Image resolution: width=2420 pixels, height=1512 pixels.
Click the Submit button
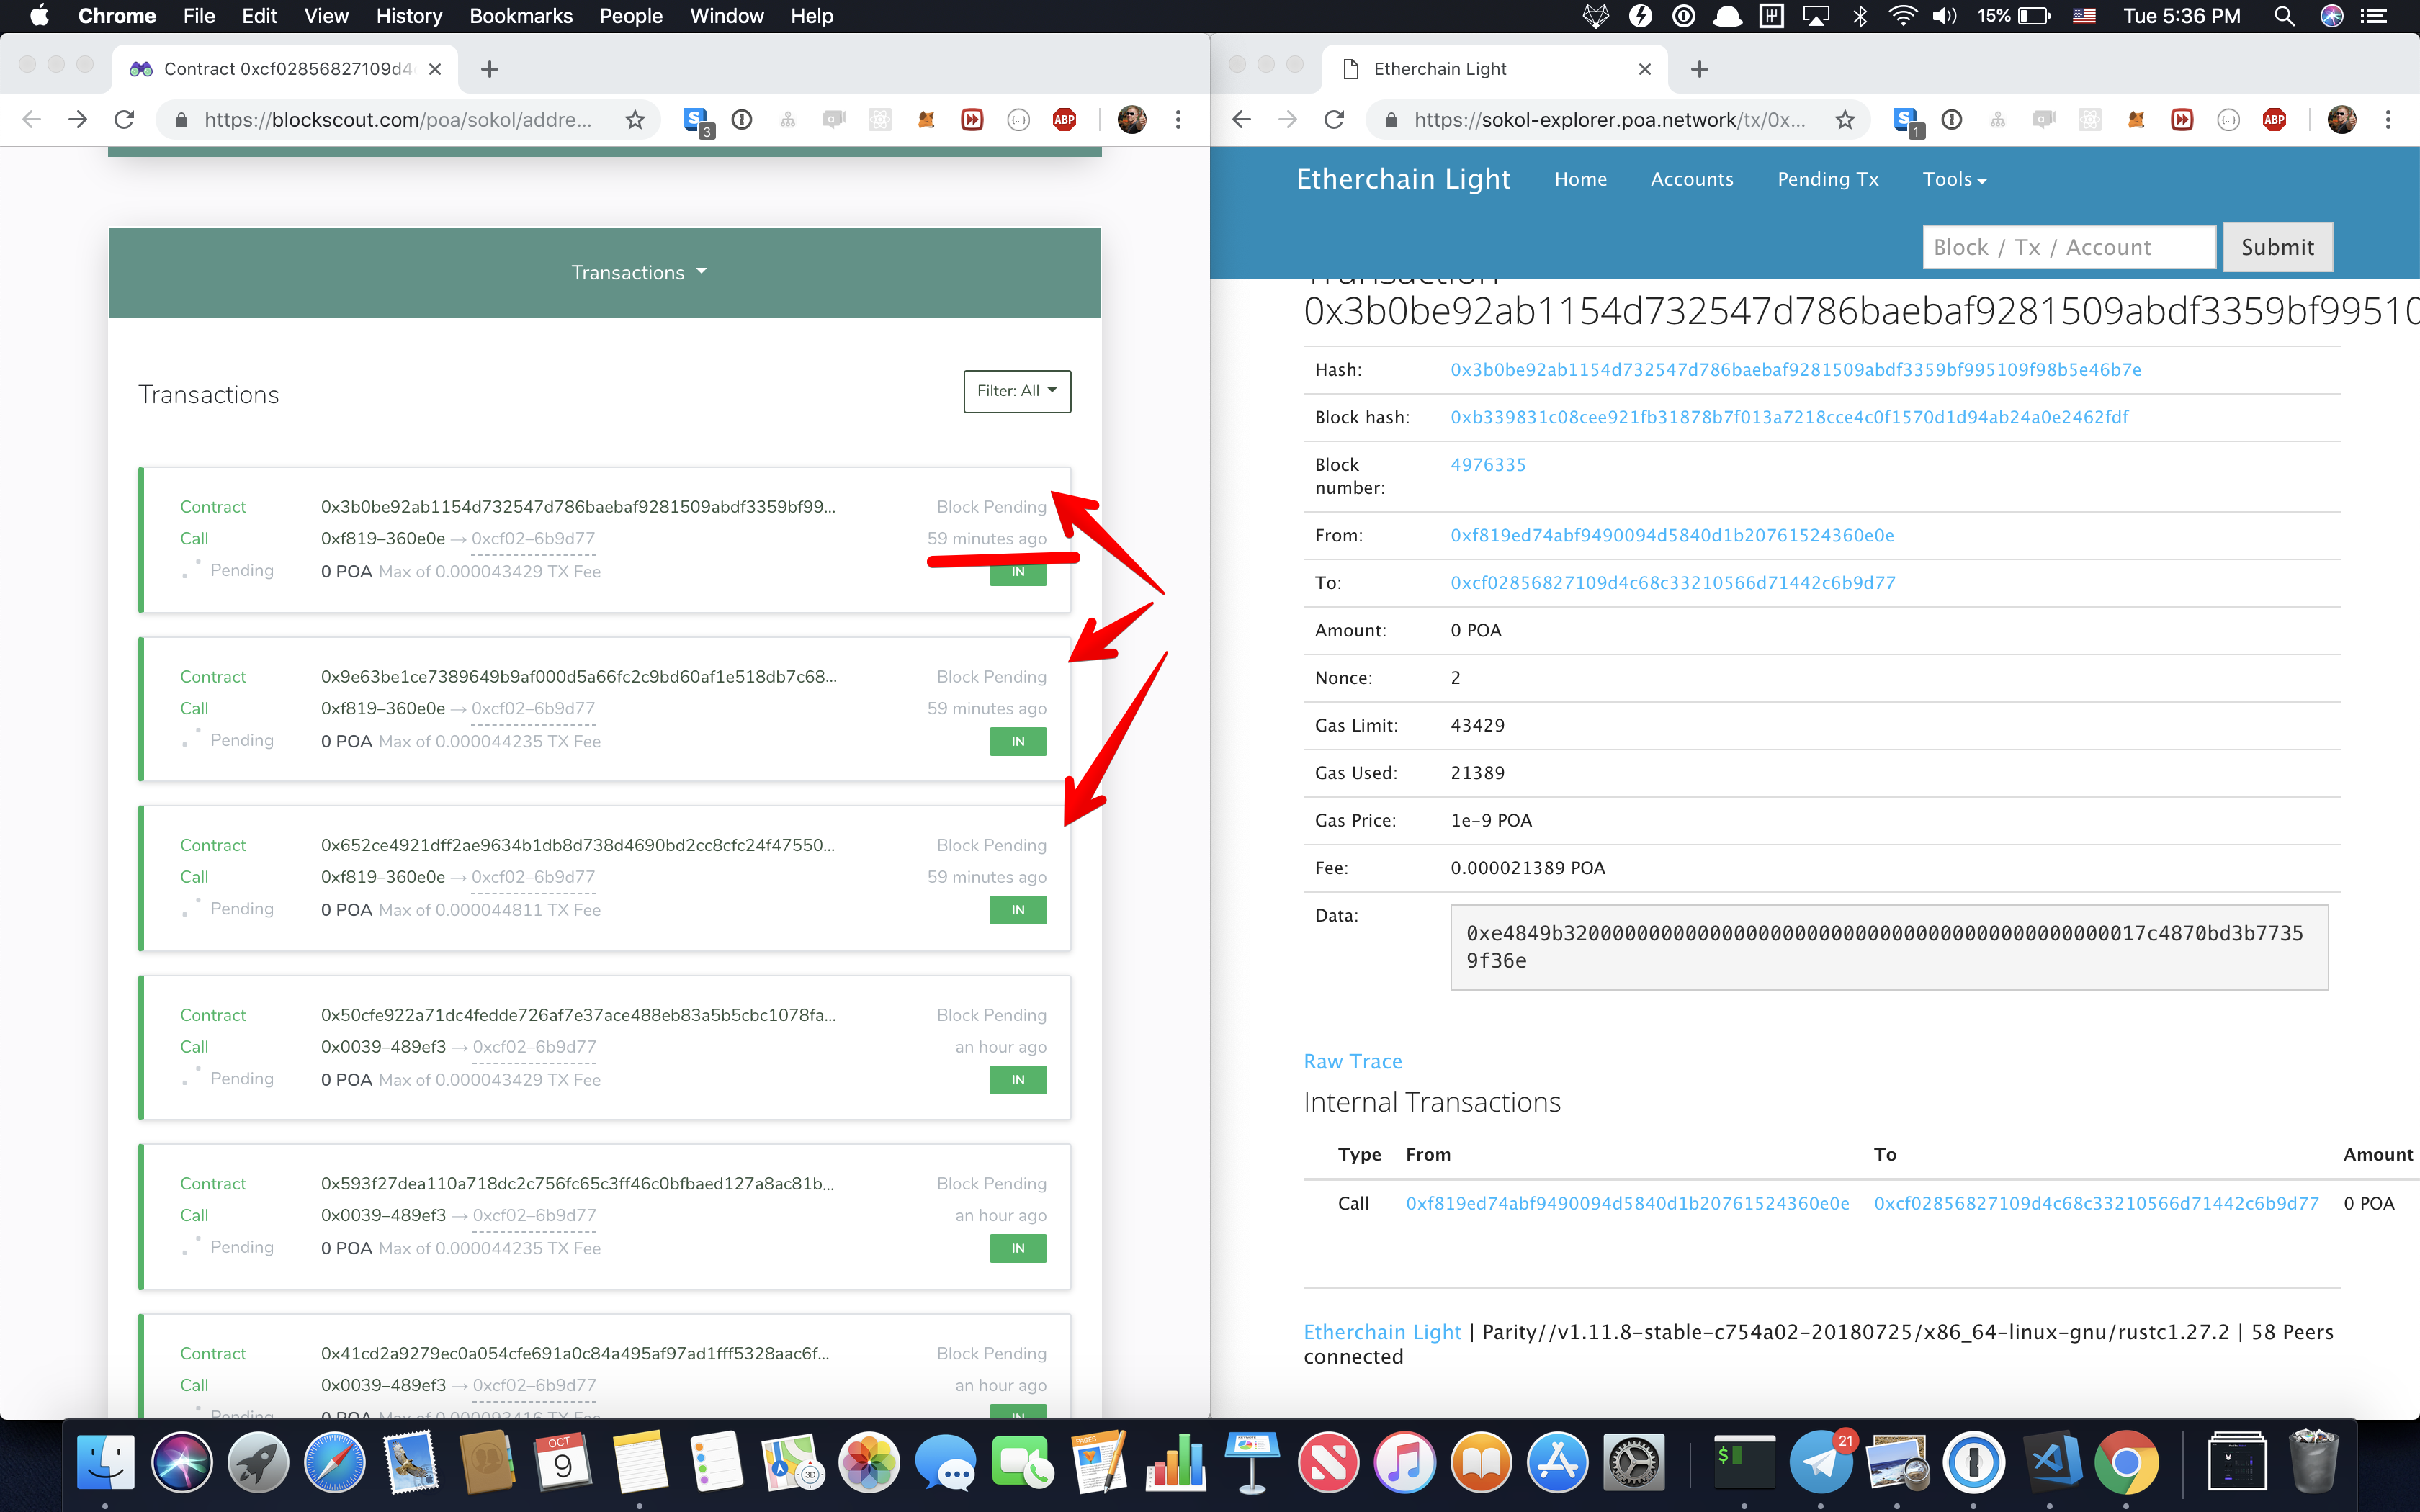click(x=2277, y=246)
